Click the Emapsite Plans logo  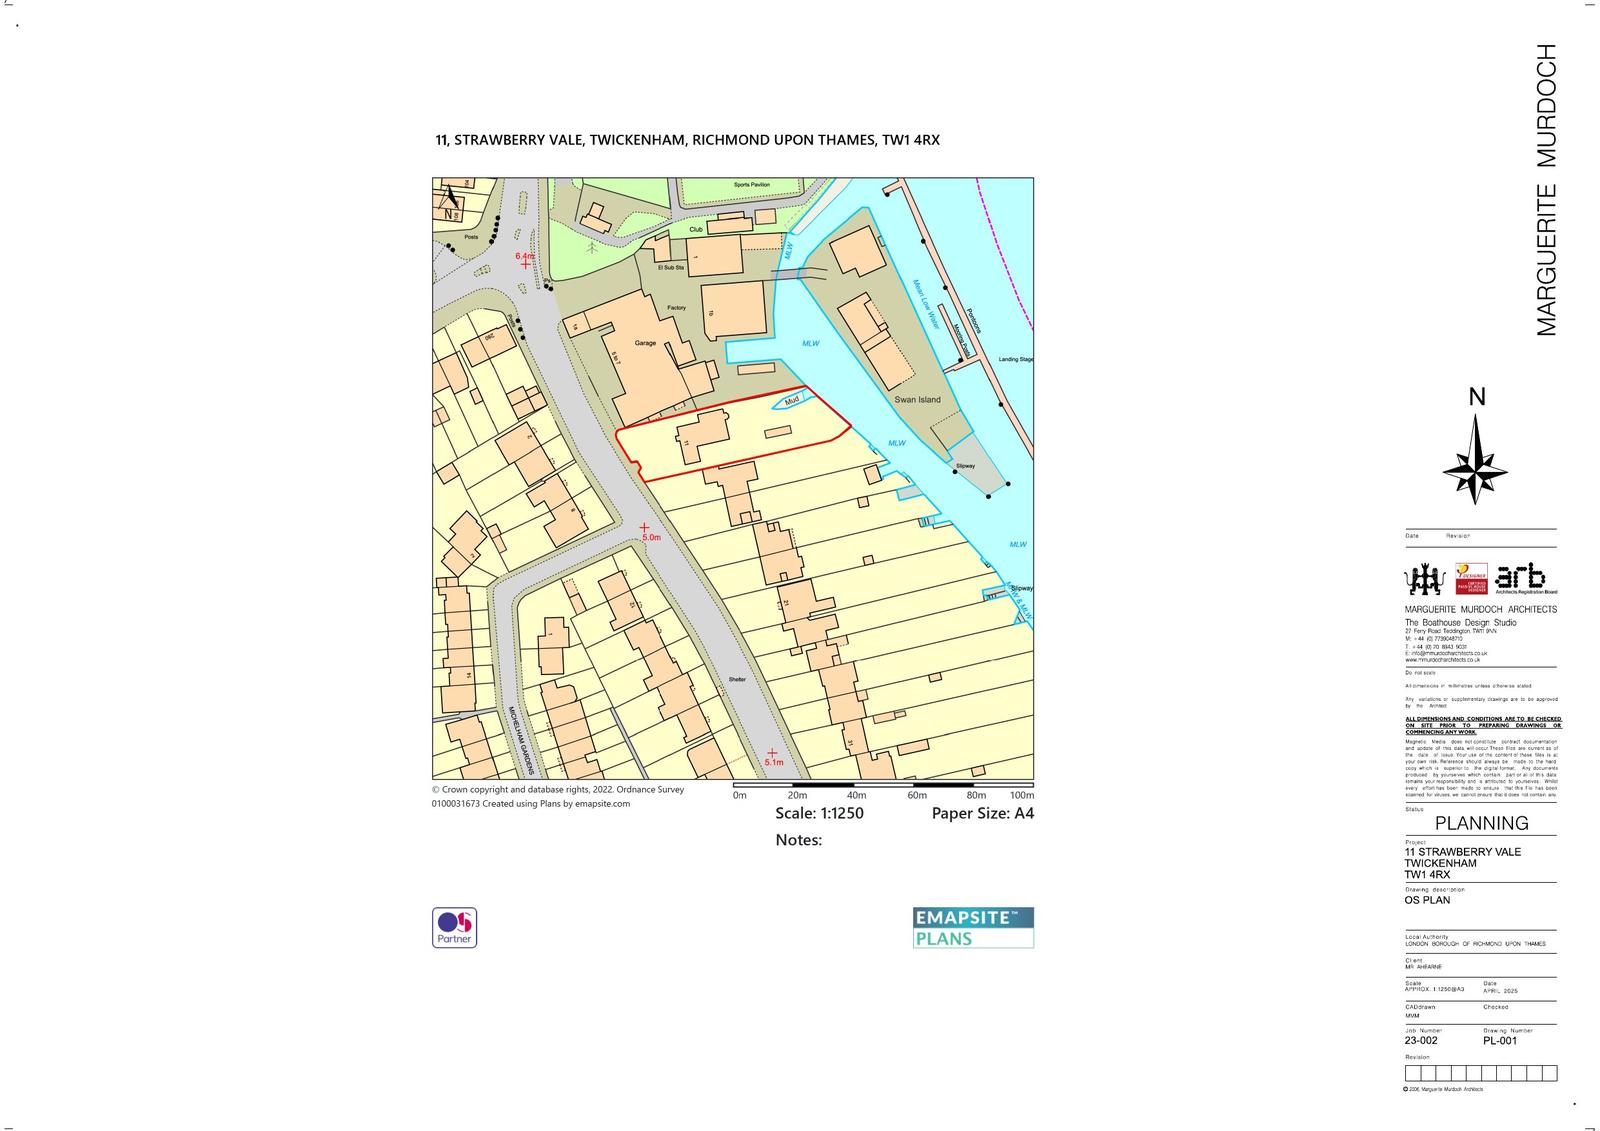(x=973, y=927)
